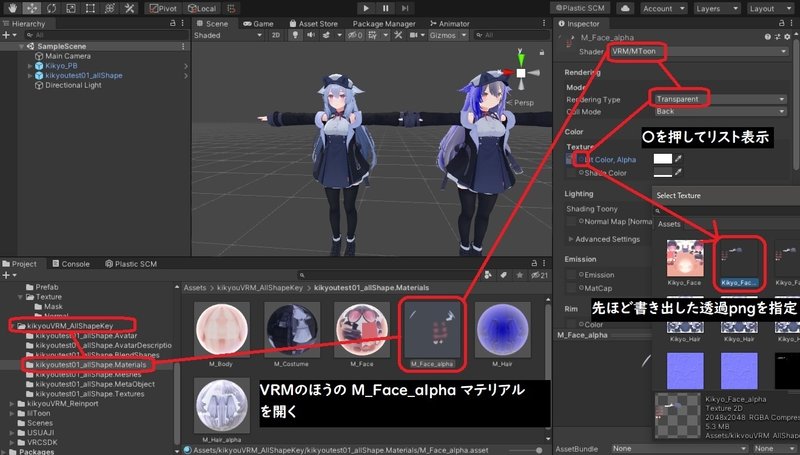Image resolution: width=800 pixels, height=455 pixels.
Task: Switch to the Game tab
Action: click(x=258, y=23)
